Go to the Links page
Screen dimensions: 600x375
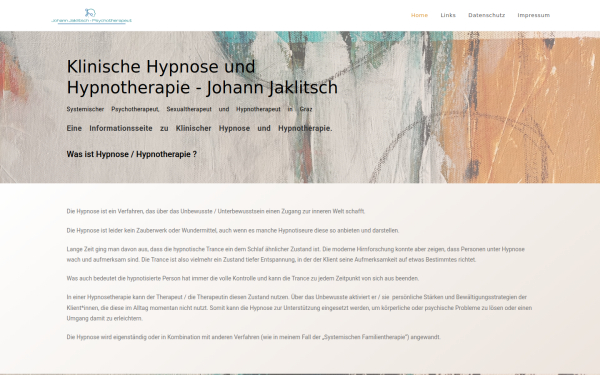click(x=448, y=15)
